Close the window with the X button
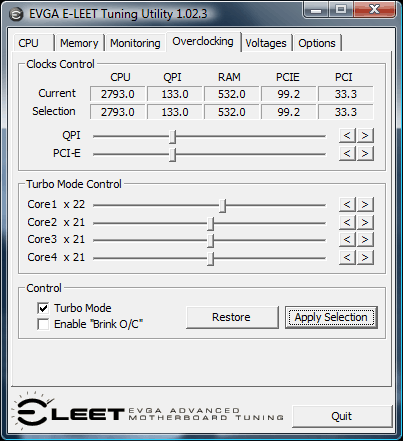 [375, 9]
